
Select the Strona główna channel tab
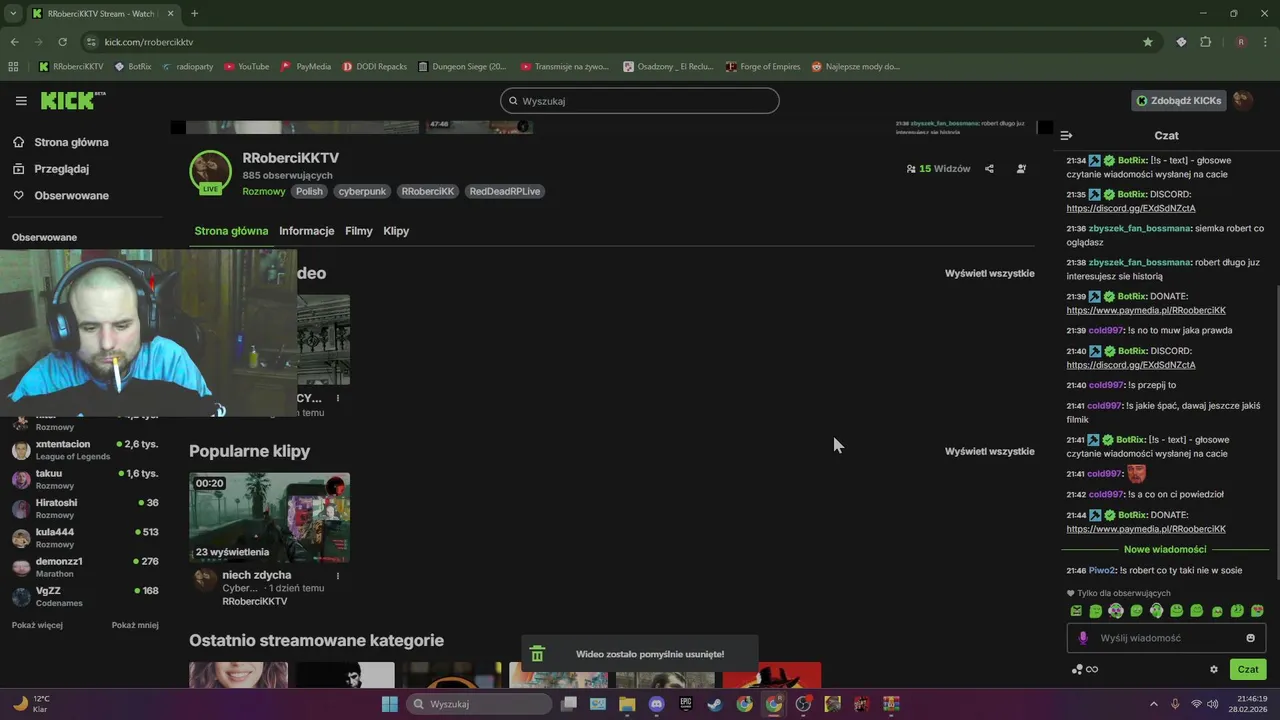(231, 231)
